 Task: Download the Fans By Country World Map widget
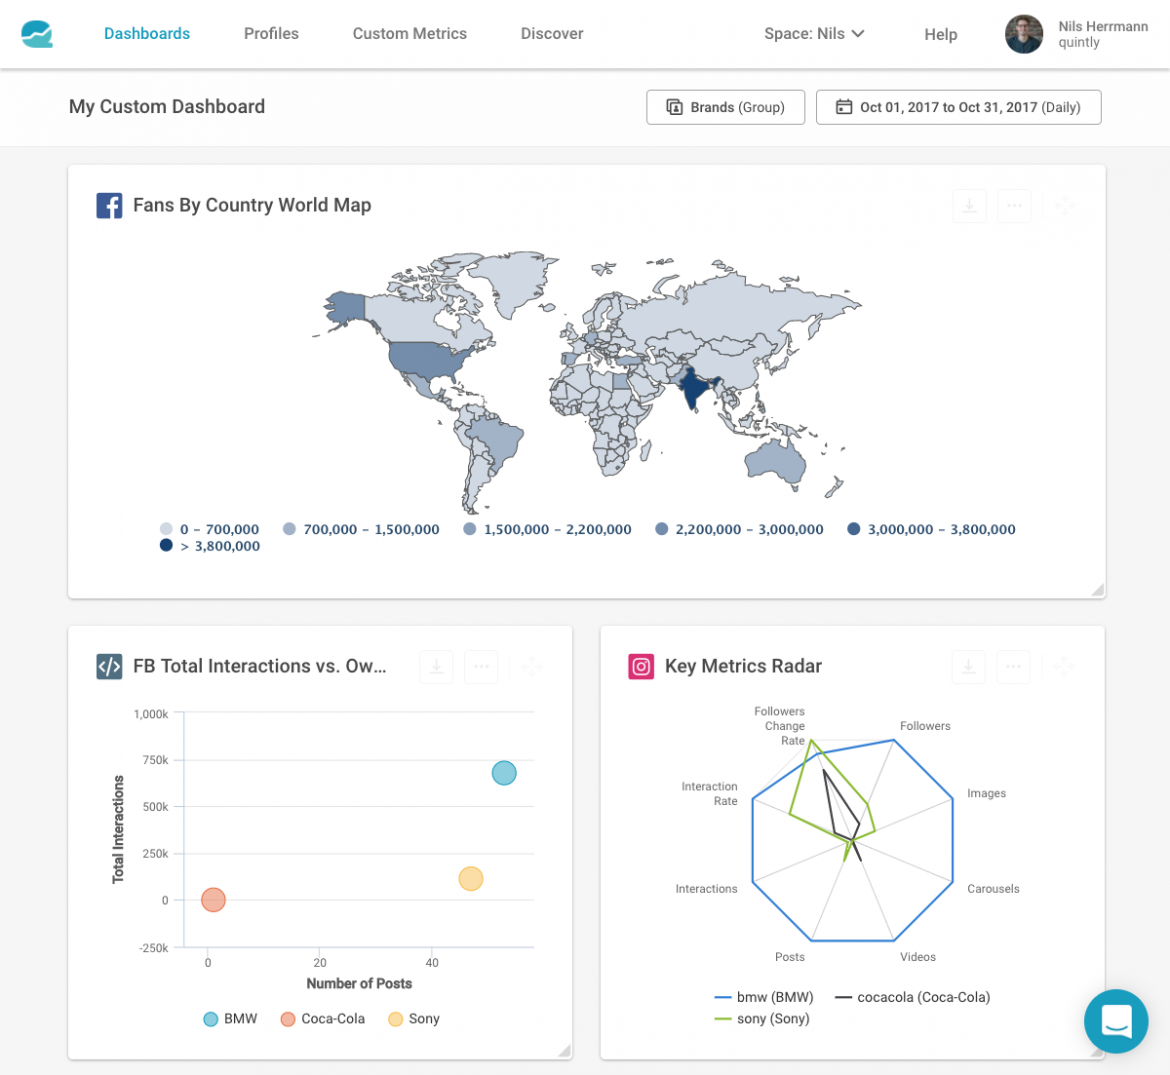969,205
